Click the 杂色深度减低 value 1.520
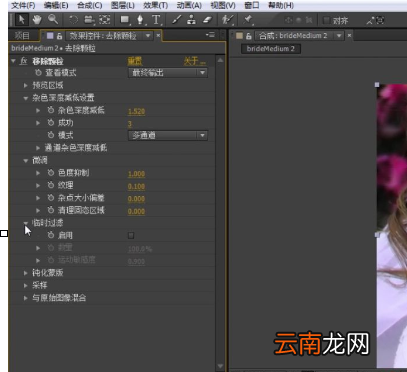Viewport: 407px width, 372px height. coord(136,111)
